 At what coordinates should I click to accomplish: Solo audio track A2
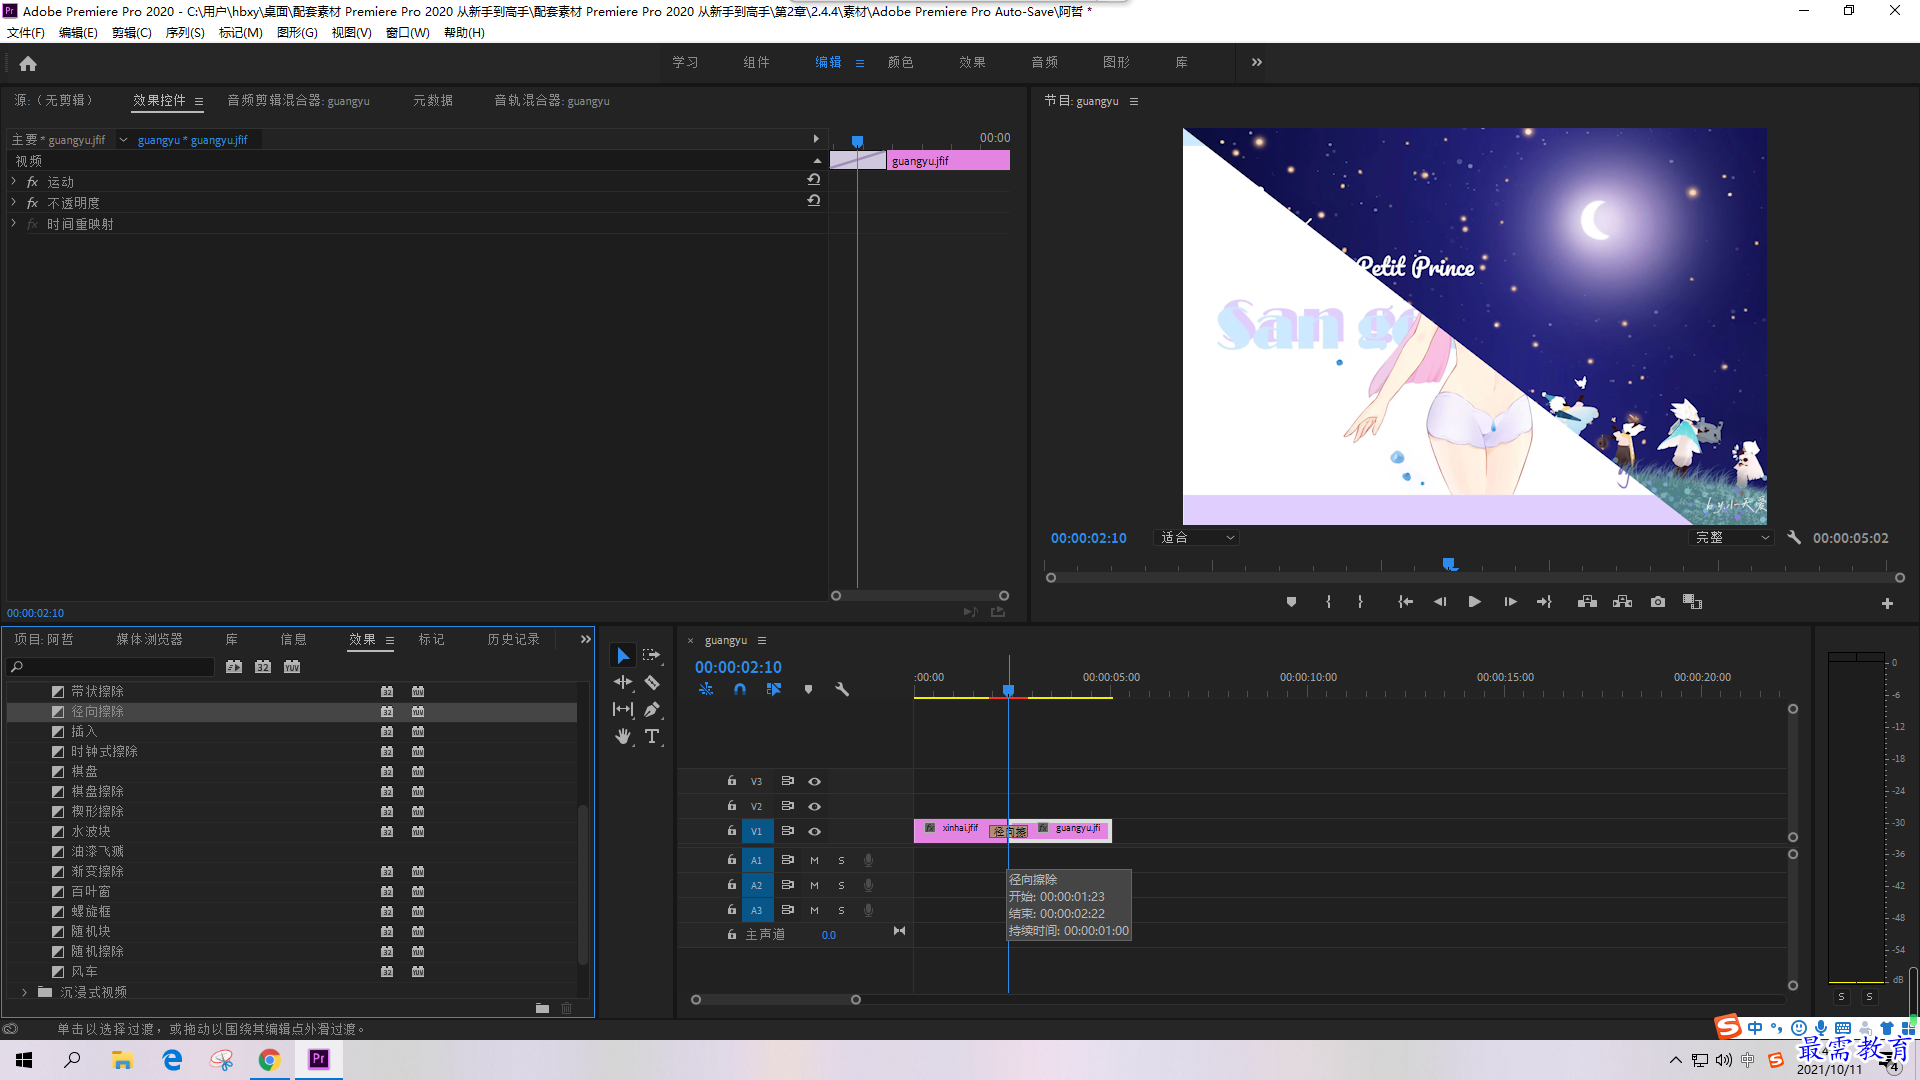[841, 885]
